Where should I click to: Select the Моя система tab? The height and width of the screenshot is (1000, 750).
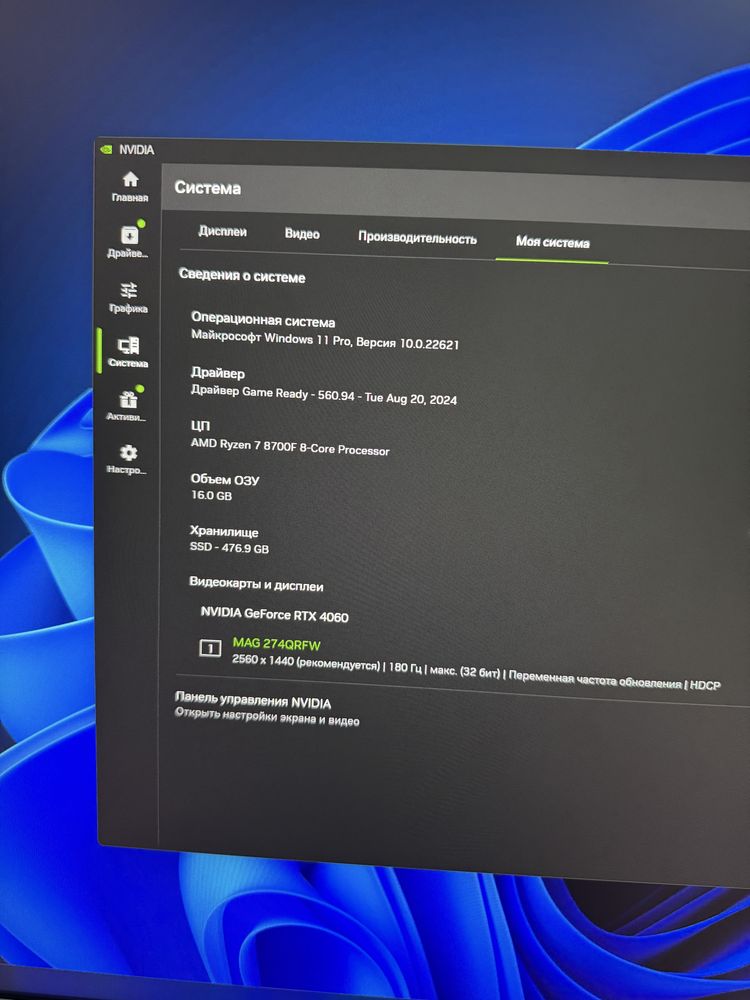pos(552,242)
